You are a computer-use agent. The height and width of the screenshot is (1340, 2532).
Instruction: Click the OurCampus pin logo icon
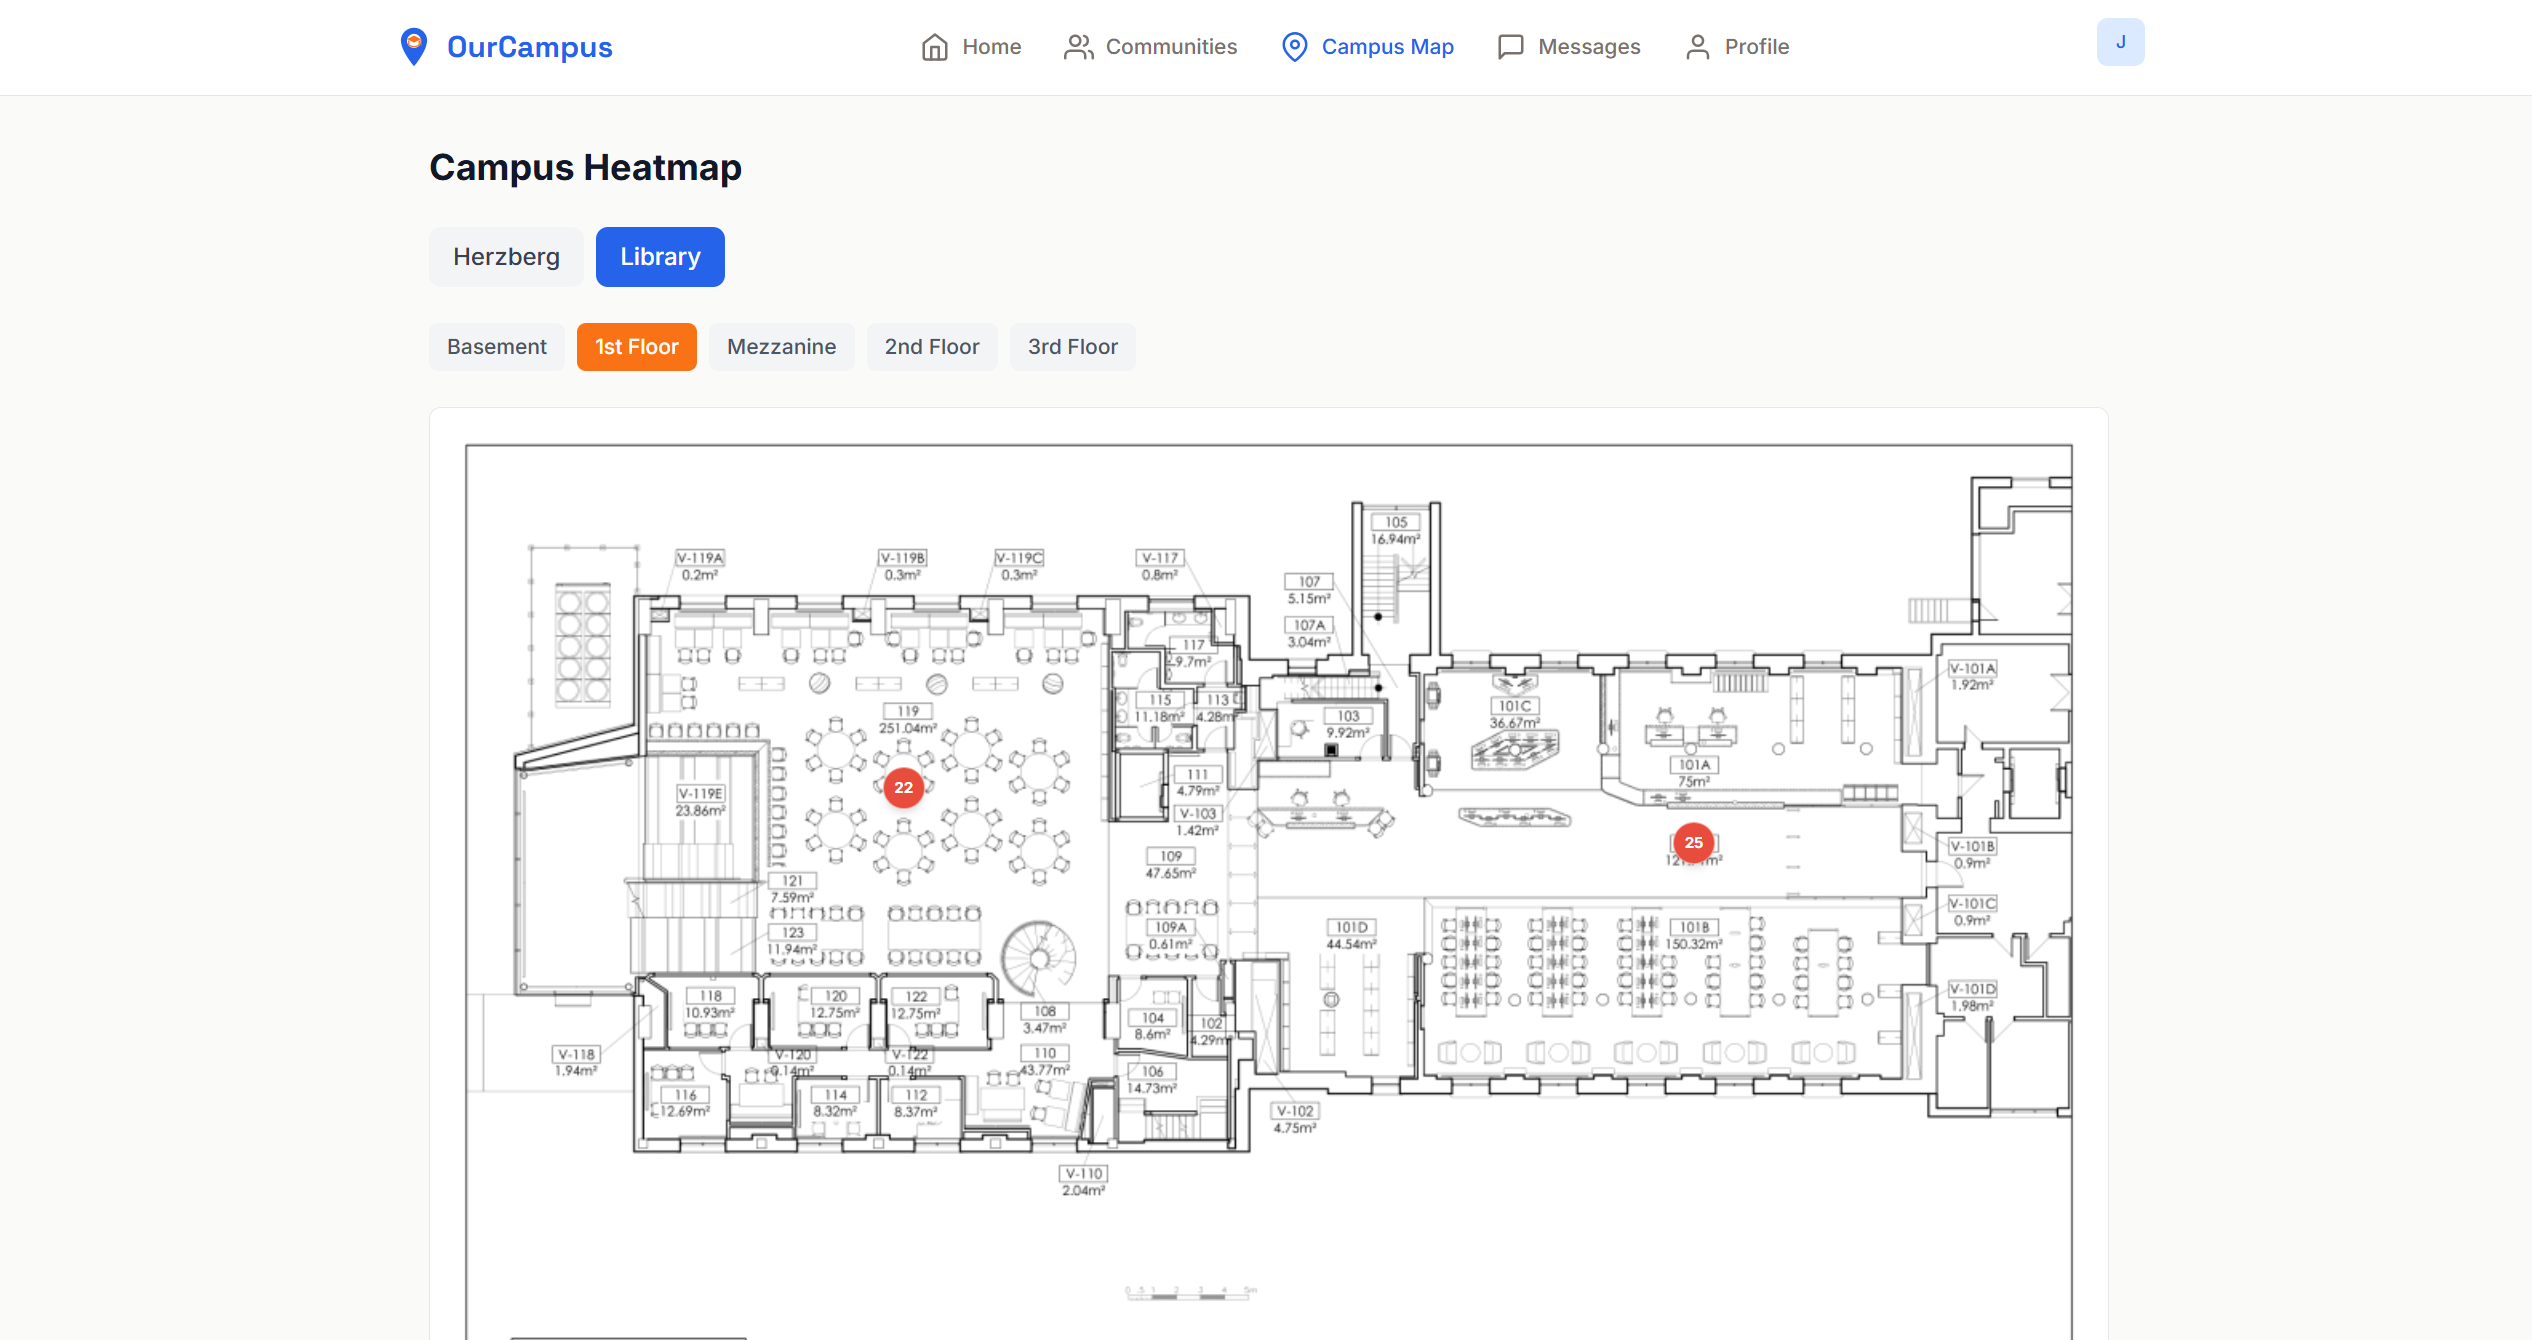pyautogui.click(x=413, y=46)
